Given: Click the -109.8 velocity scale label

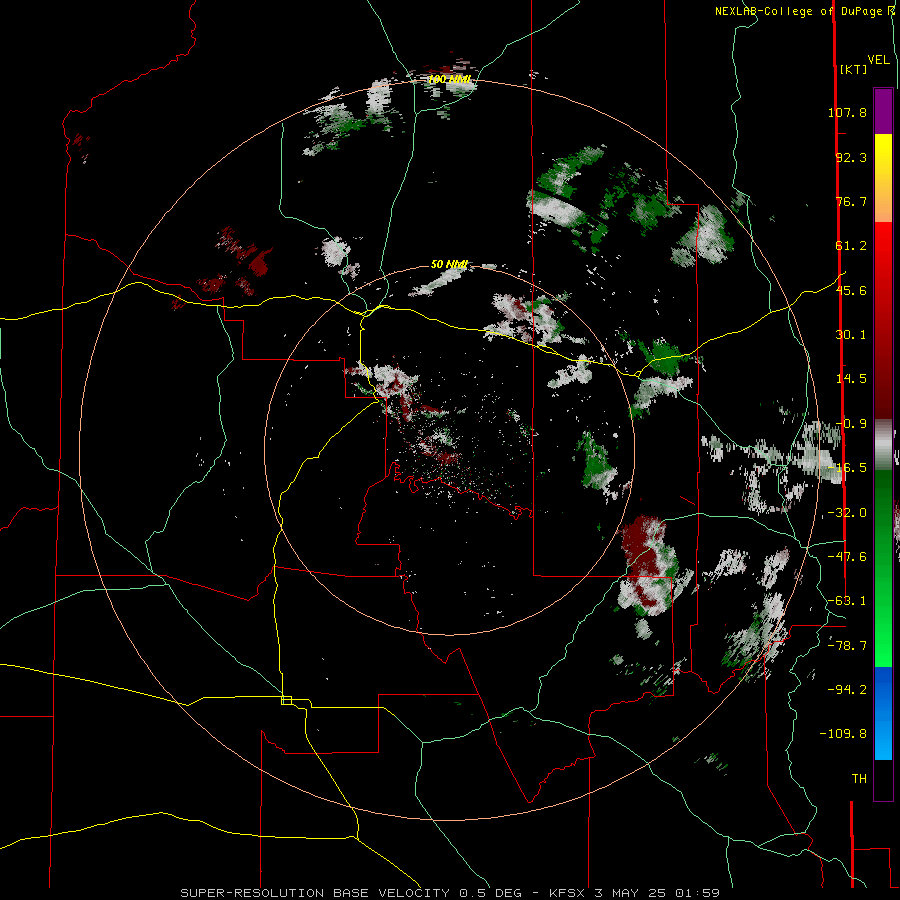Looking at the screenshot, I should point(843,734).
